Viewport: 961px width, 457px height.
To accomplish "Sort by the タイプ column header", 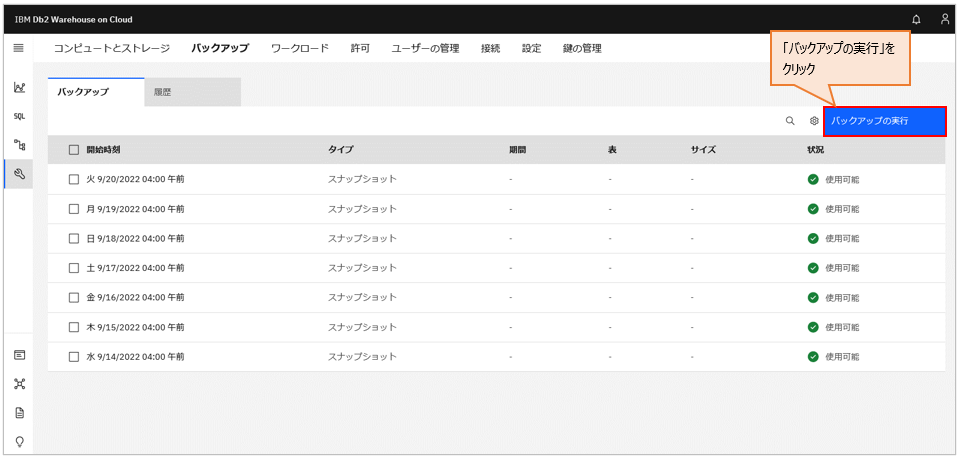I will tap(341, 149).
